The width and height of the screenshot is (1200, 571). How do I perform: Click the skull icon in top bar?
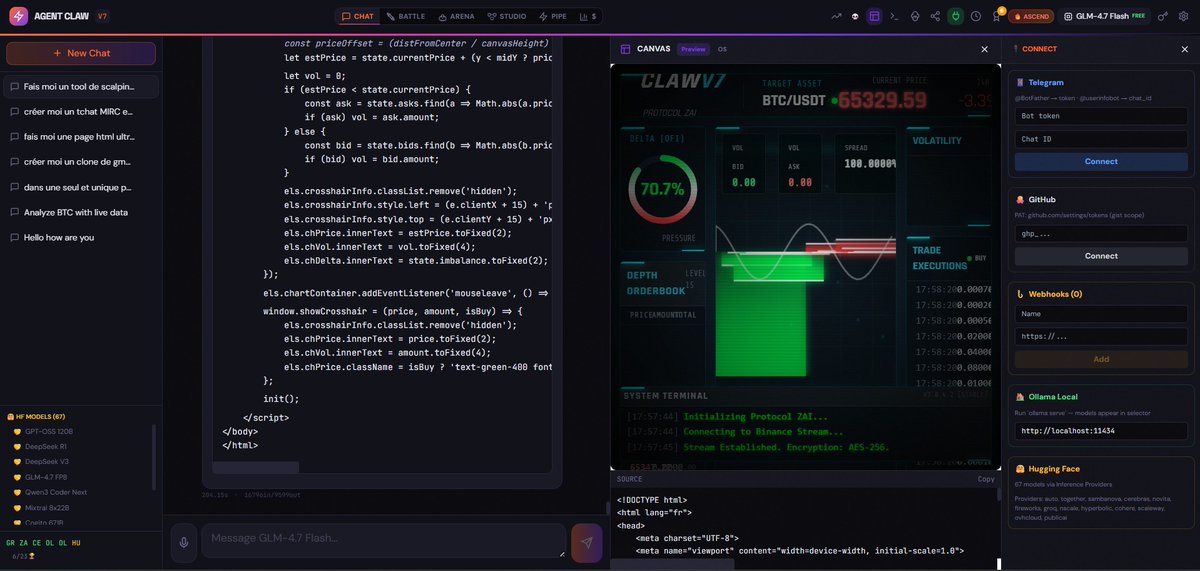click(855, 16)
